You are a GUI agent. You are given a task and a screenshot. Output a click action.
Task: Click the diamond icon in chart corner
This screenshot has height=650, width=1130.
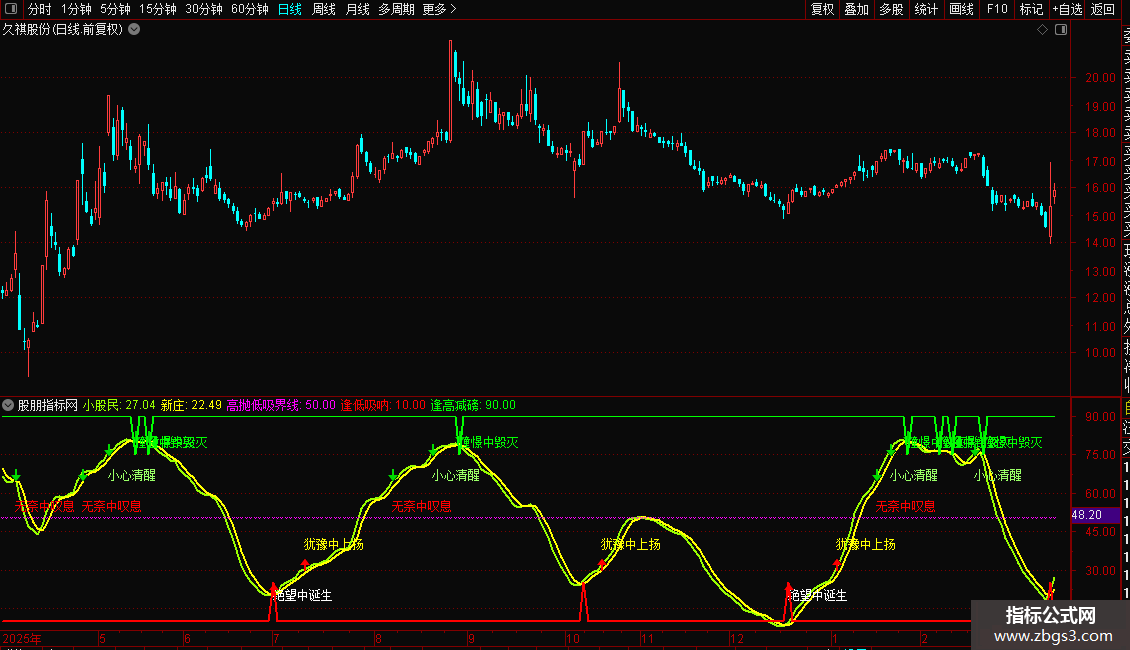tap(1042, 30)
